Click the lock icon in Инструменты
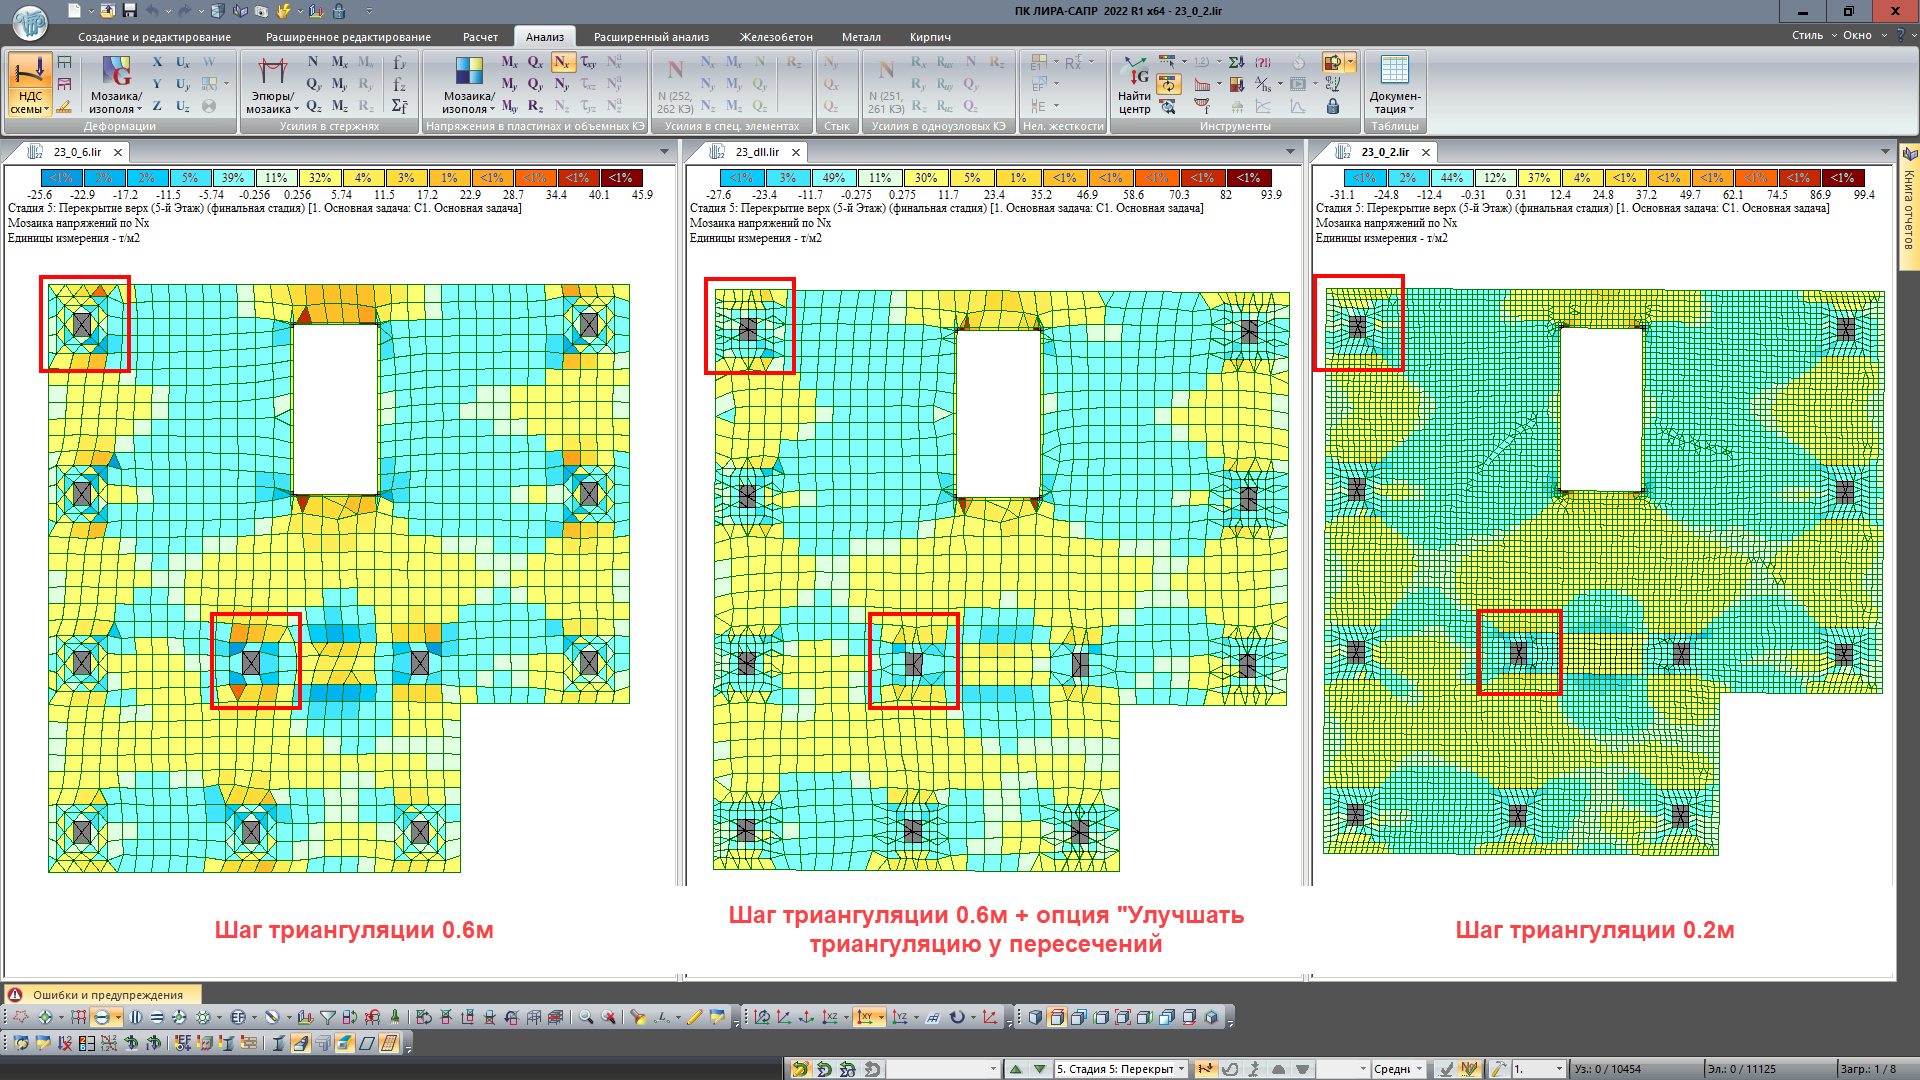 click(x=1333, y=106)
